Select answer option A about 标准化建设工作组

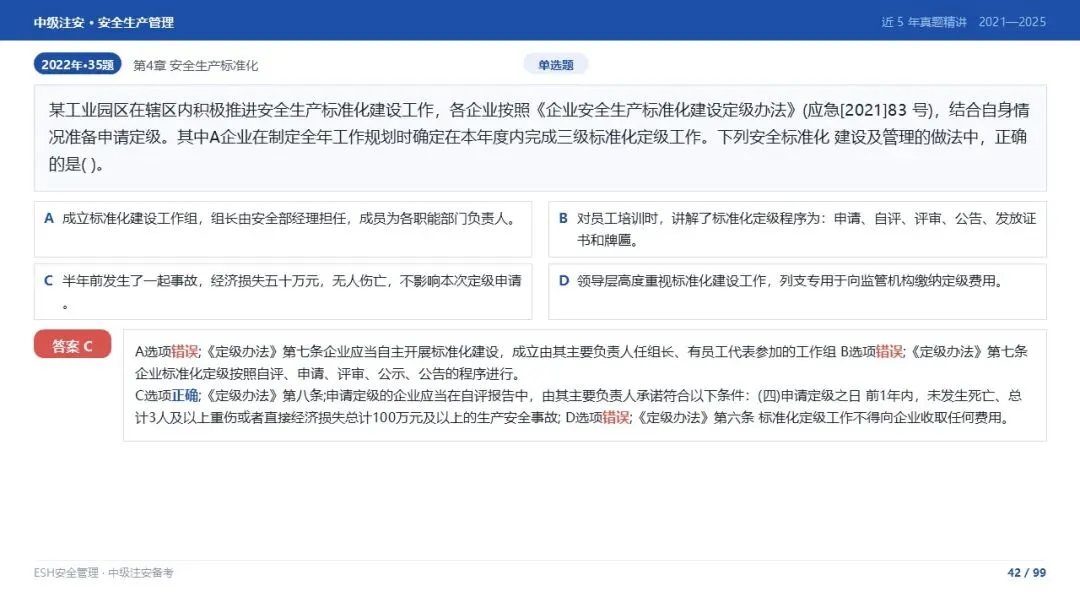282,229
